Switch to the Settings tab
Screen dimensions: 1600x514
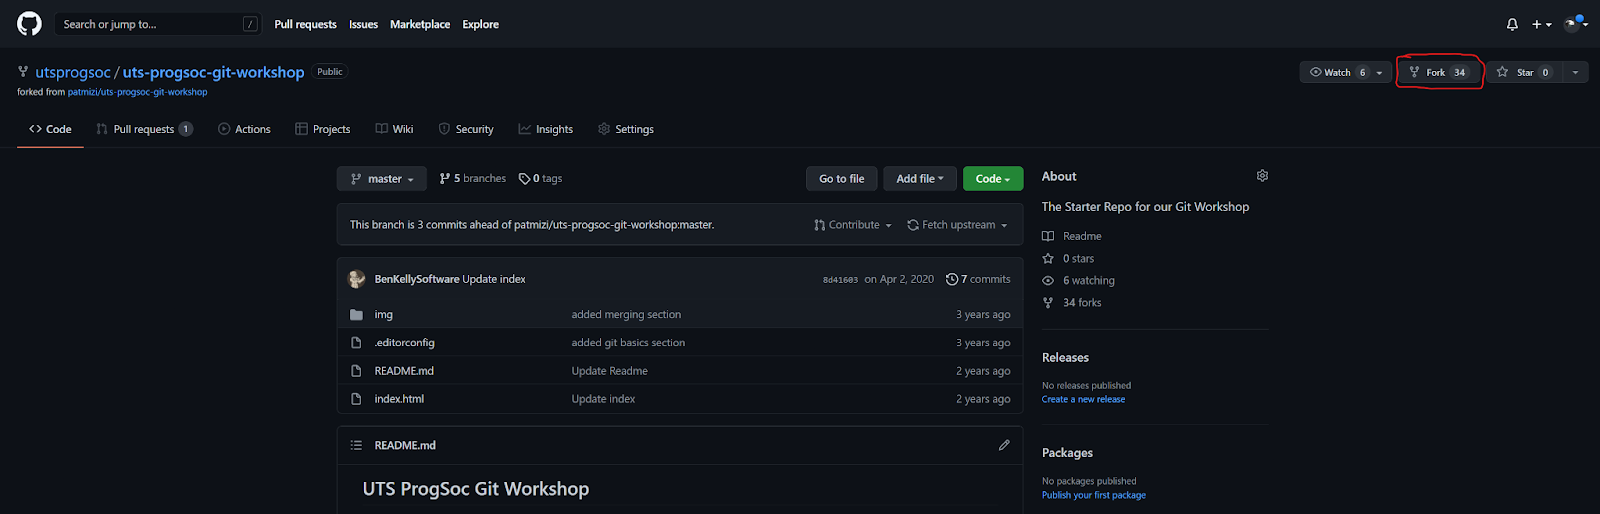coord(626,129)
